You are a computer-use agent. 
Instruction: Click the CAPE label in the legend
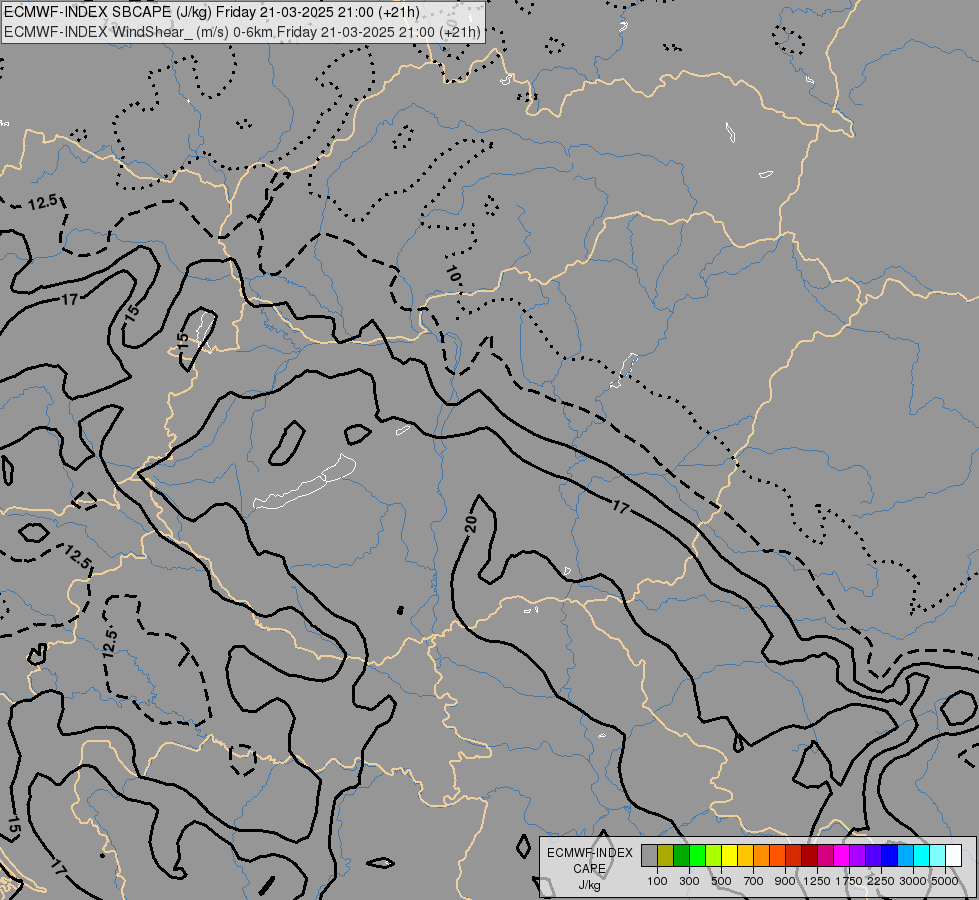(x=589, y=869)
